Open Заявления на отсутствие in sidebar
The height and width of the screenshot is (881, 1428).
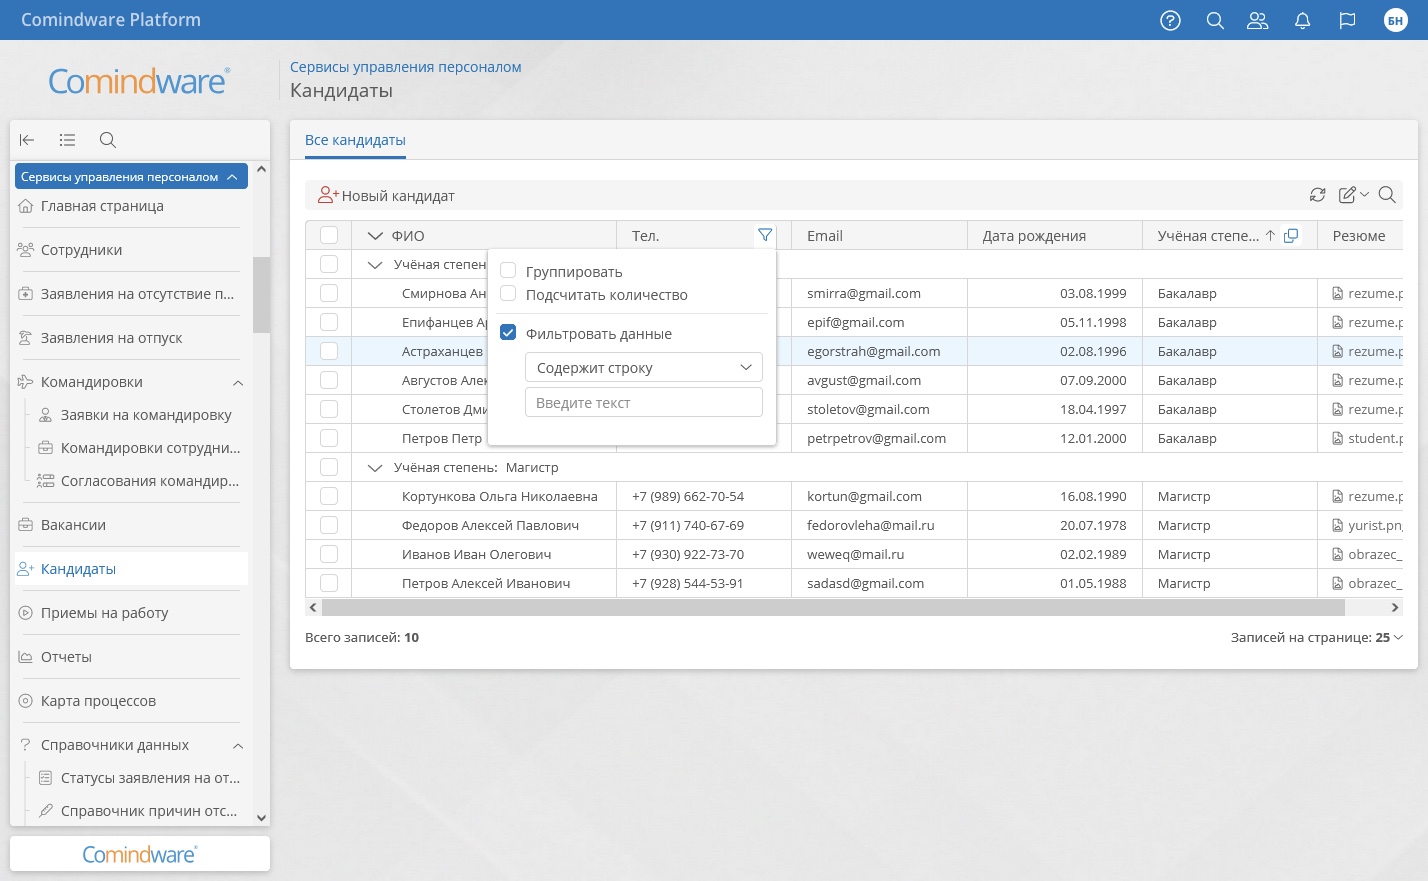pos(137,294)
